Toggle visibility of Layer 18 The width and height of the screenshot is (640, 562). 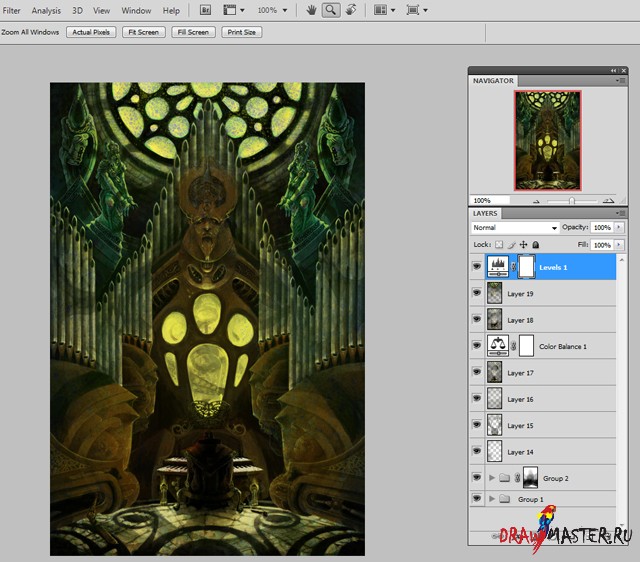pyautogui.click(x=477, y=319)
